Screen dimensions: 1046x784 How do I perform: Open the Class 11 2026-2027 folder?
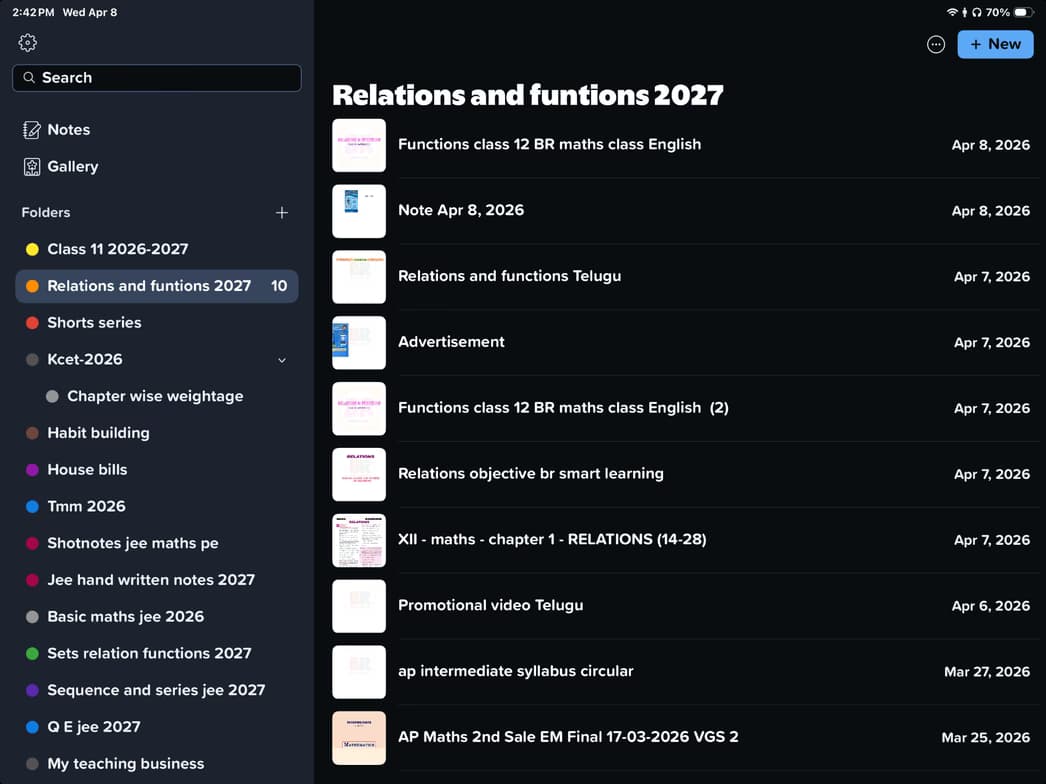117,249
